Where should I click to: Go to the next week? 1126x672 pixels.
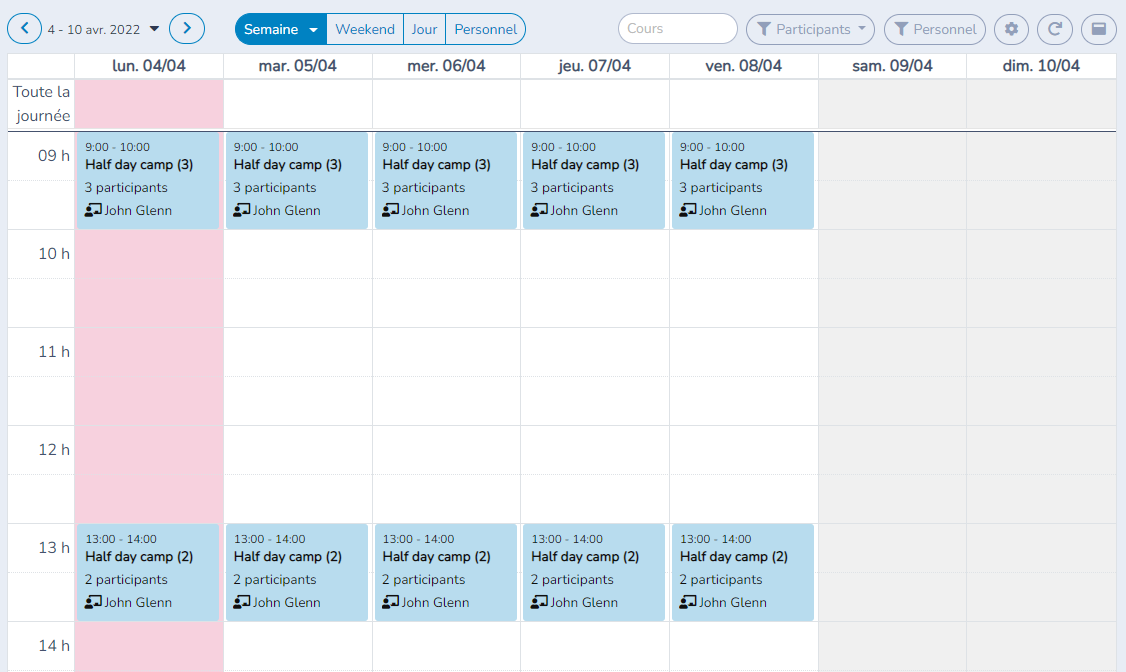point(187,29)
